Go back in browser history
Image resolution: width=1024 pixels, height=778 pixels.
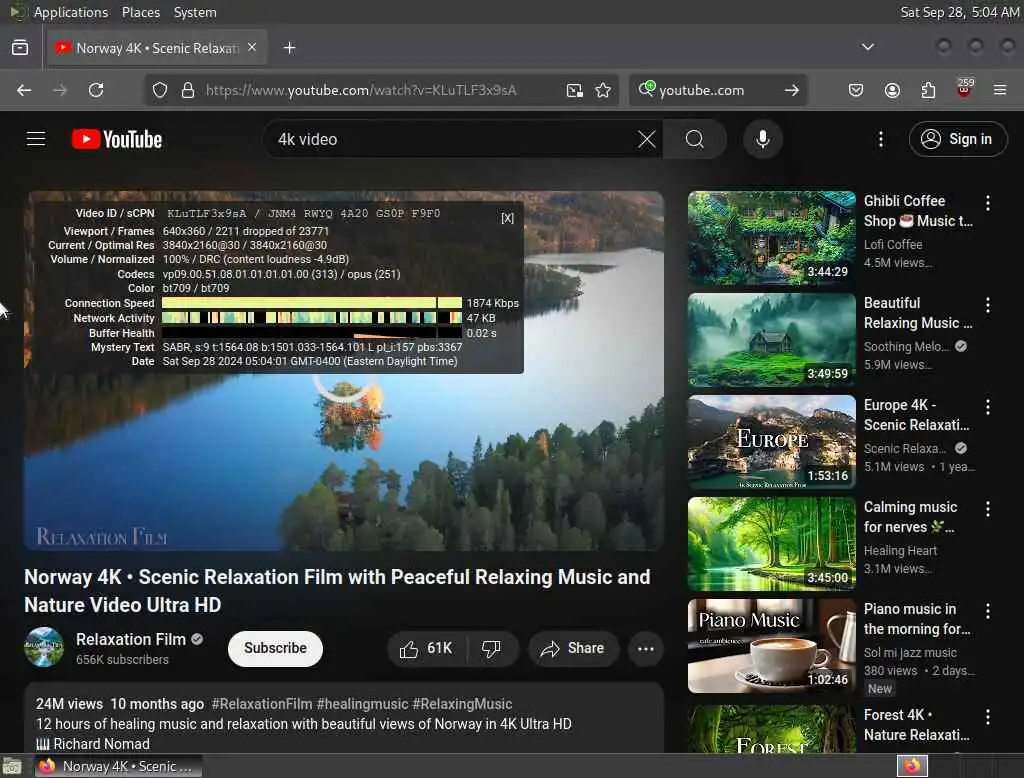(x=24, y=90)
